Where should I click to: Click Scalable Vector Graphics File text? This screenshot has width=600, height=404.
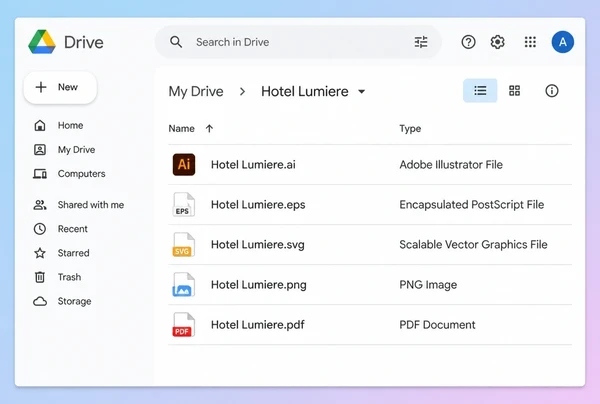point(473,244)
